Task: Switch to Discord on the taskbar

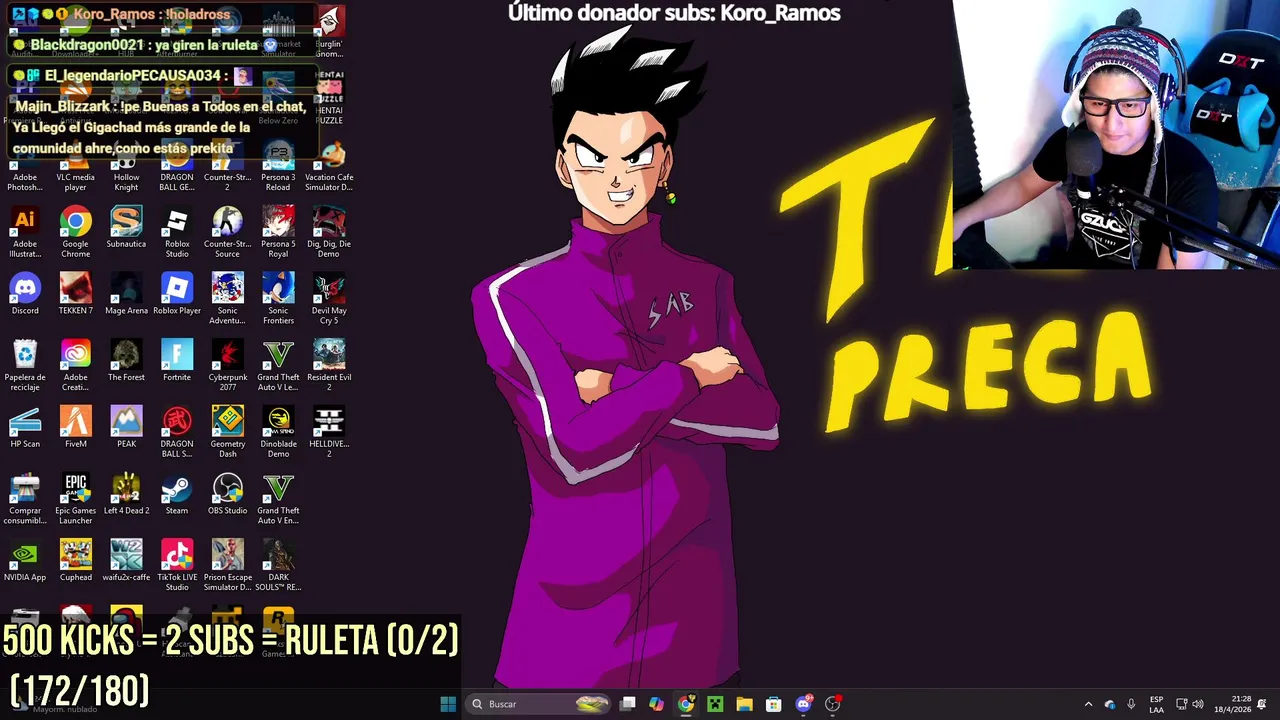Action: [803, 704]
